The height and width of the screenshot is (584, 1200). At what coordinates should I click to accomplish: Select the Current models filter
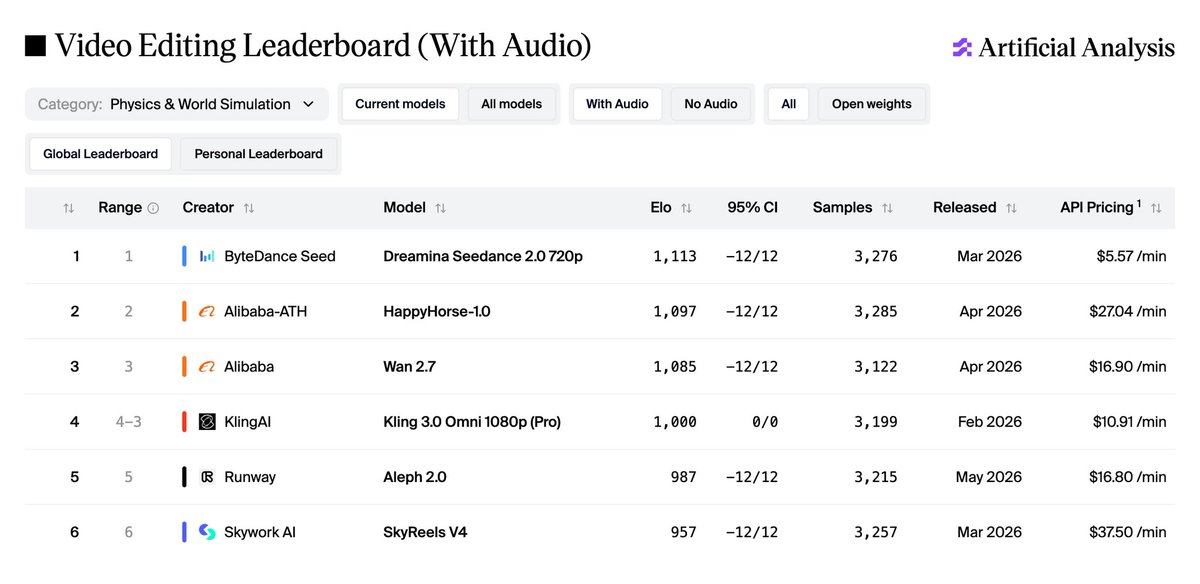(x=400, y=104)
